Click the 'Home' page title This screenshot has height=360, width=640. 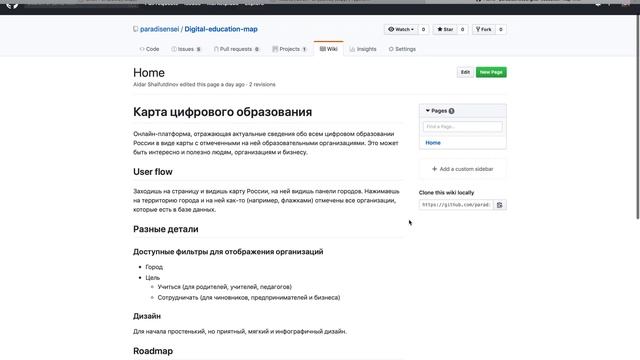click(149, 73)
